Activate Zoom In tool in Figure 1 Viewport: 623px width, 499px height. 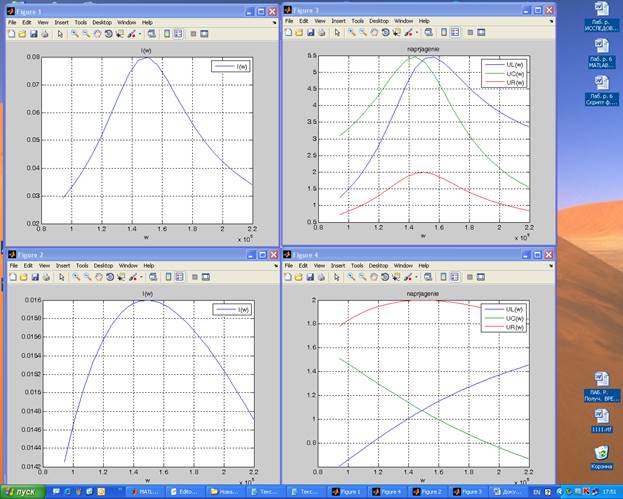click(75, 34)
